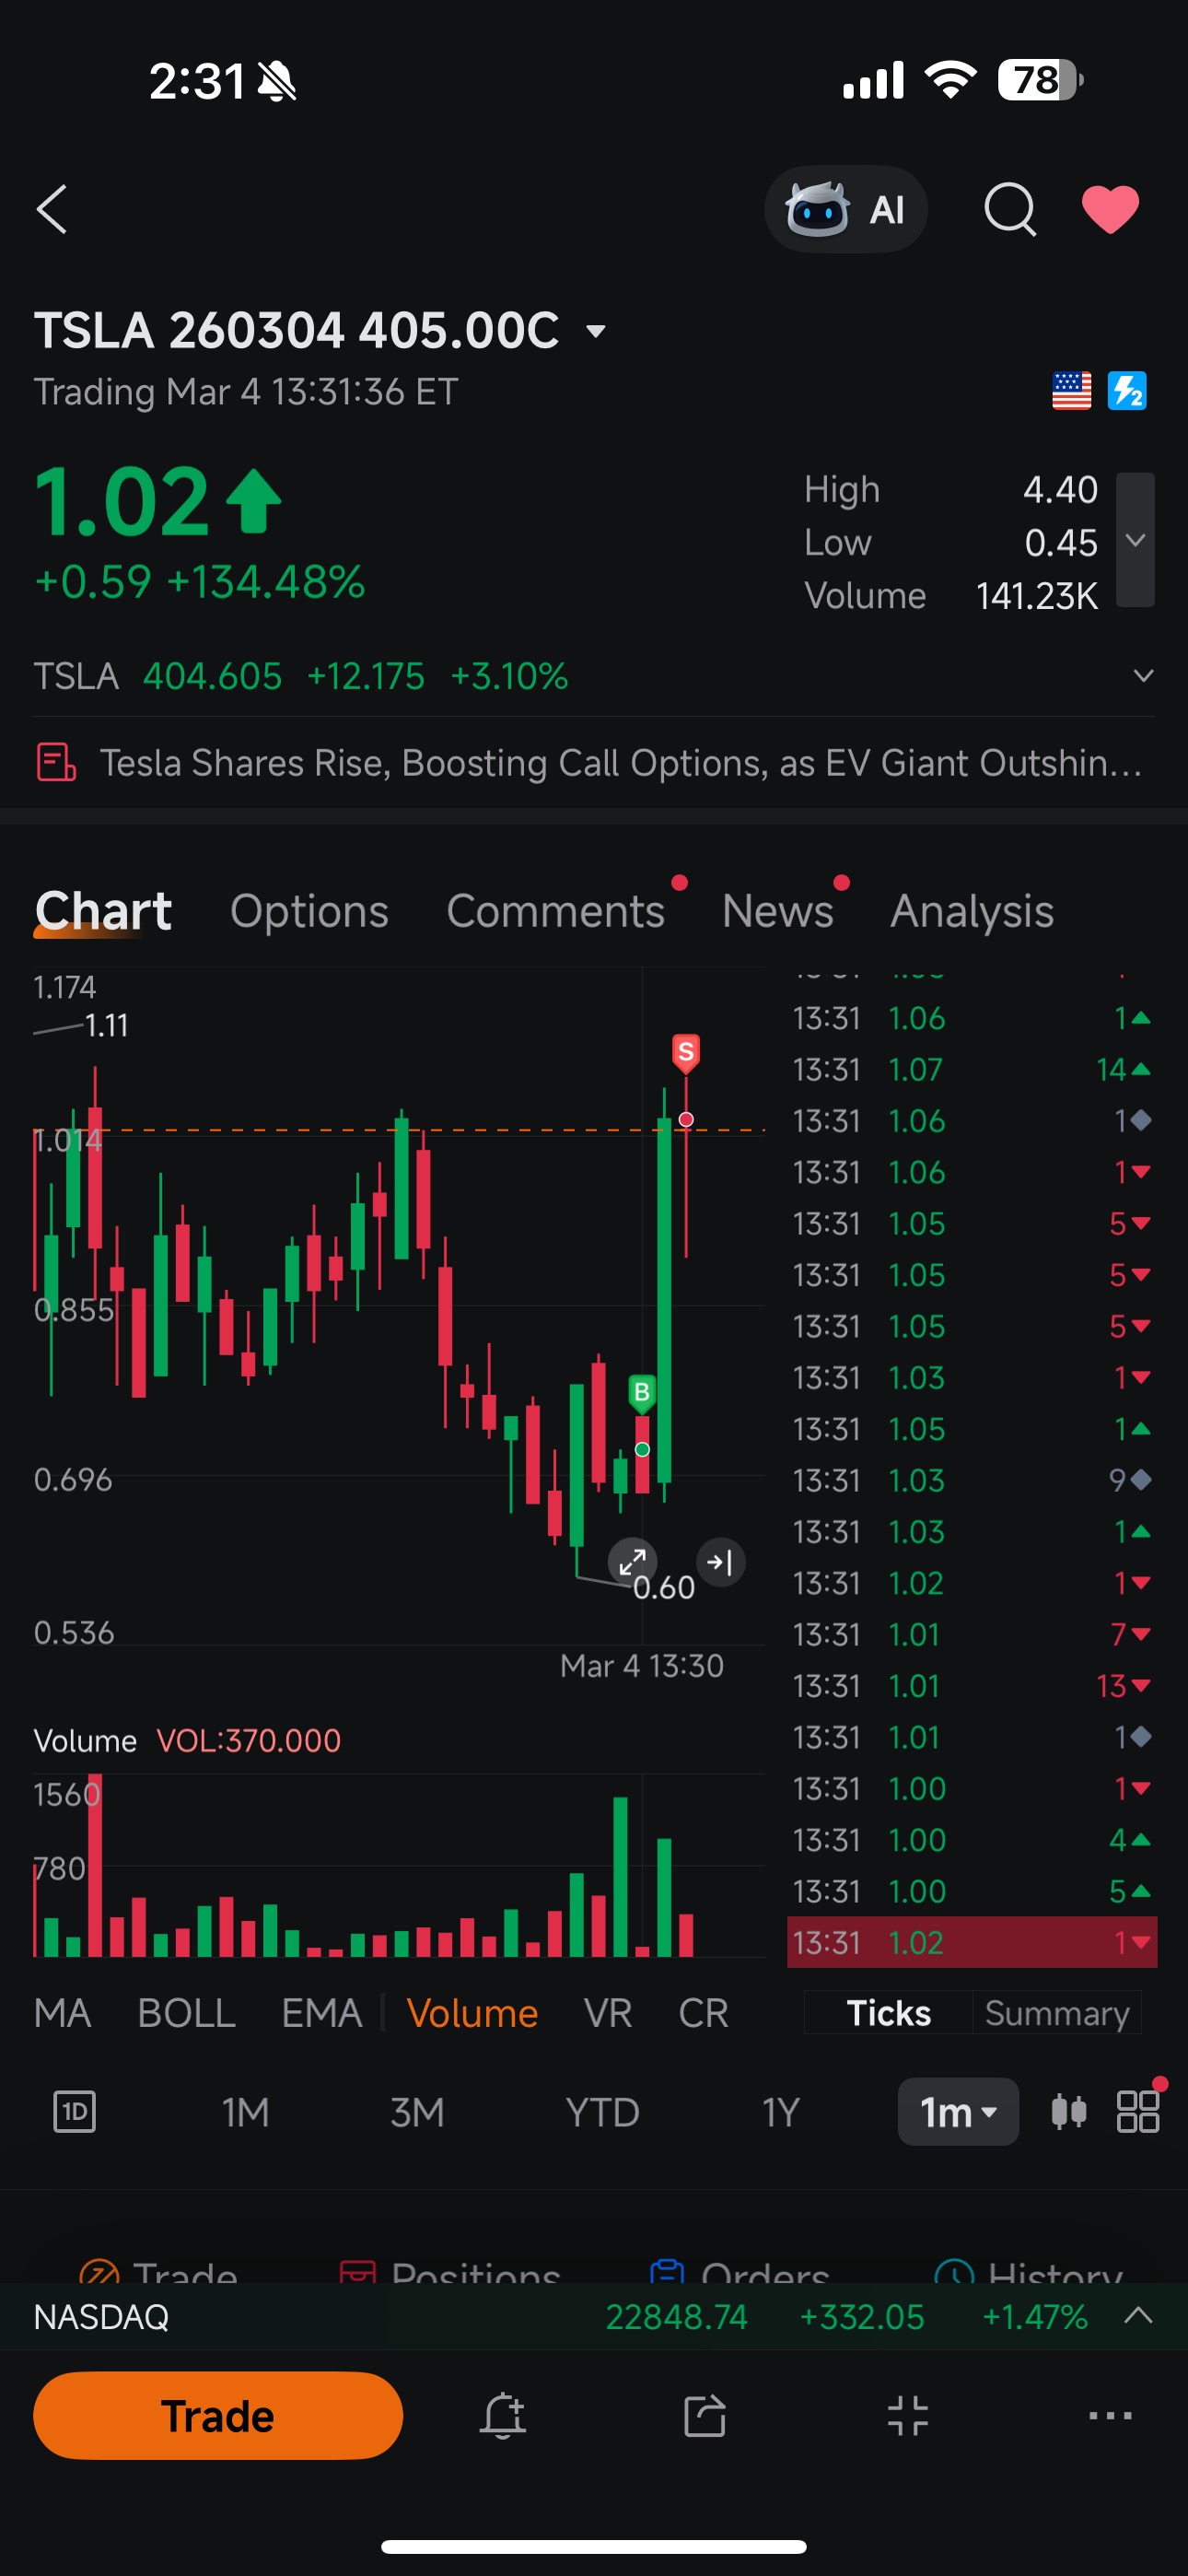Image resolution: width=1188 pixels, height=2576 pixels.
Task: Open the candlestick chart style icon
Action: (1069, 2111)
